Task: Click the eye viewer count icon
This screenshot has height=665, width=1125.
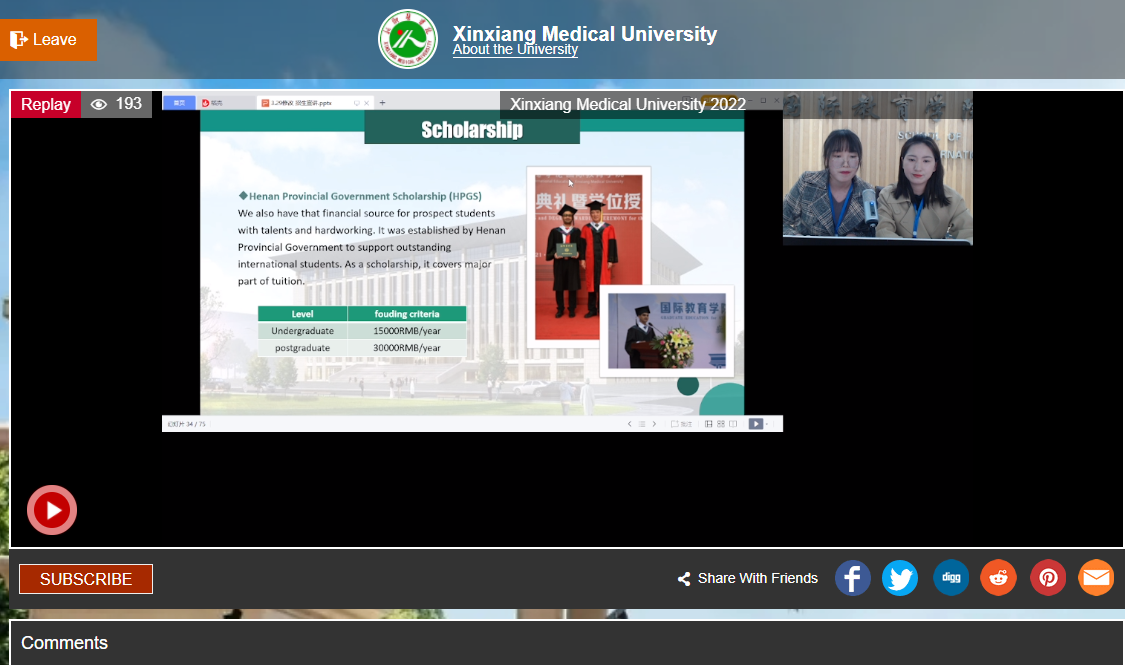Action: pos(99,104)
